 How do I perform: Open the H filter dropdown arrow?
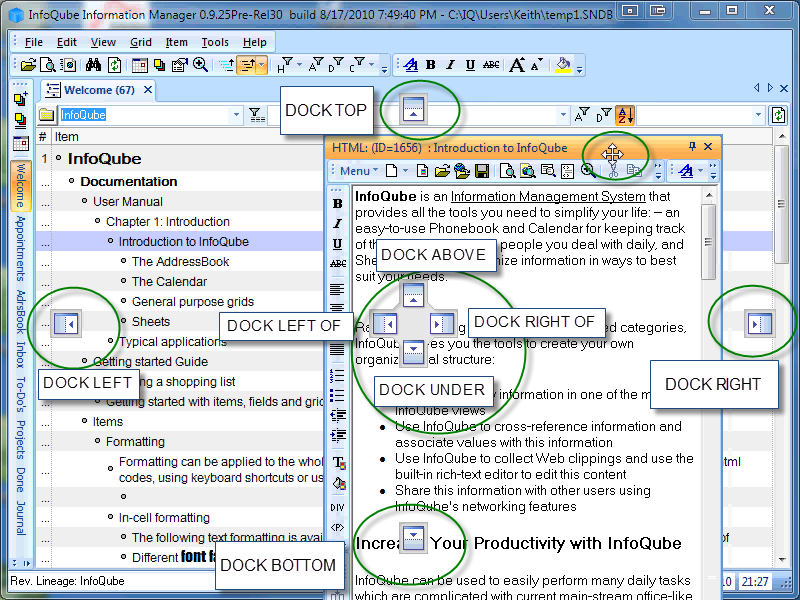tap(299, 65)
